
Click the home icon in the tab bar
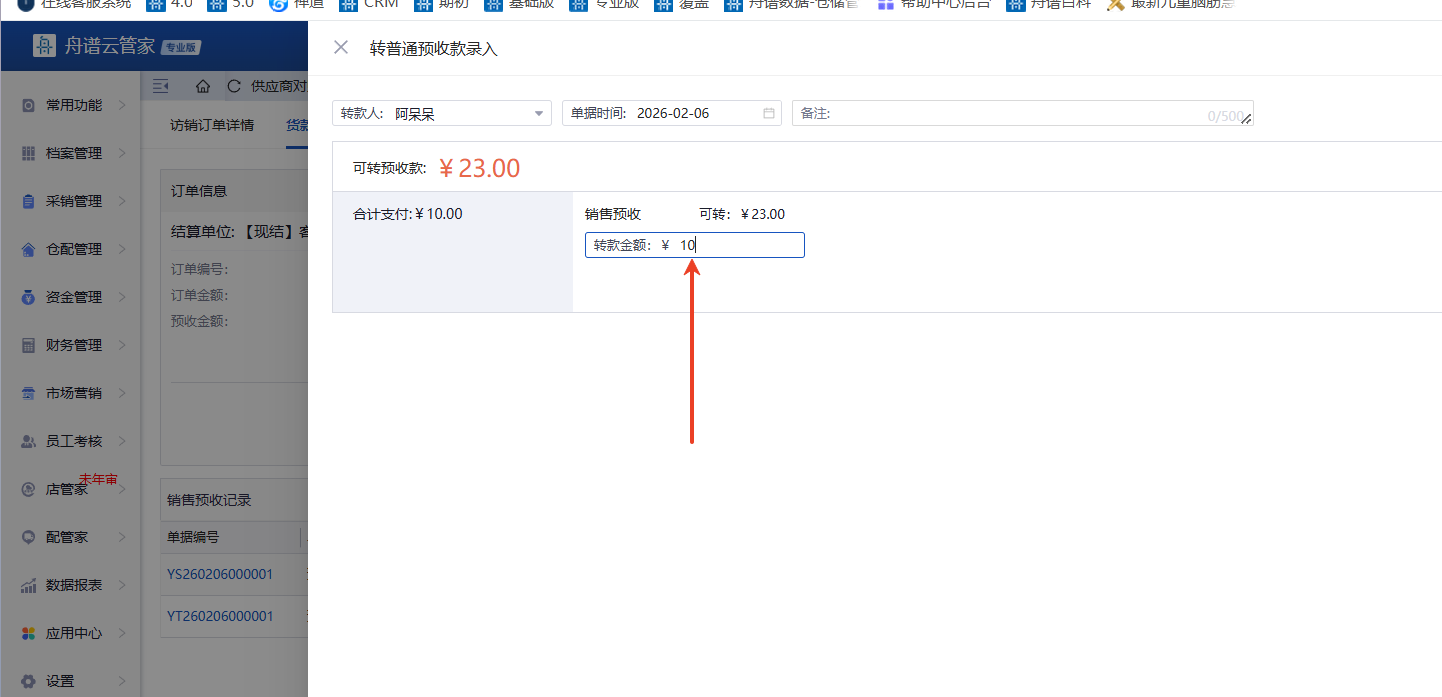203,87
